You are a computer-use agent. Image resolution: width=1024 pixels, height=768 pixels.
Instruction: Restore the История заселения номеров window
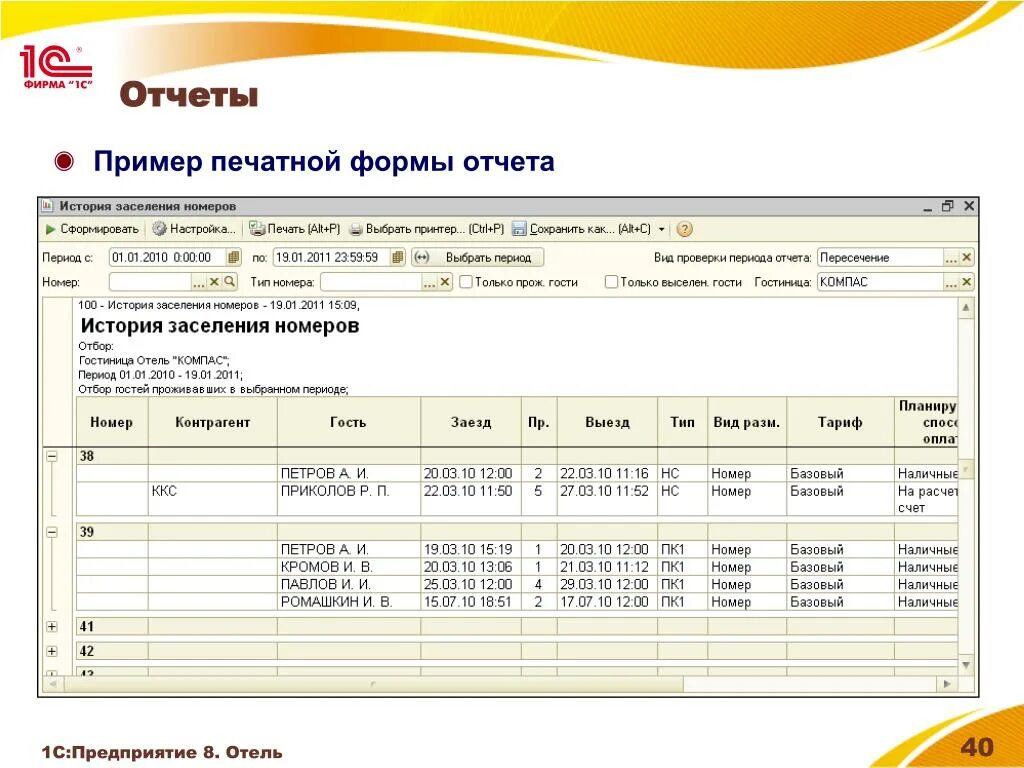[x=948, y=206]
